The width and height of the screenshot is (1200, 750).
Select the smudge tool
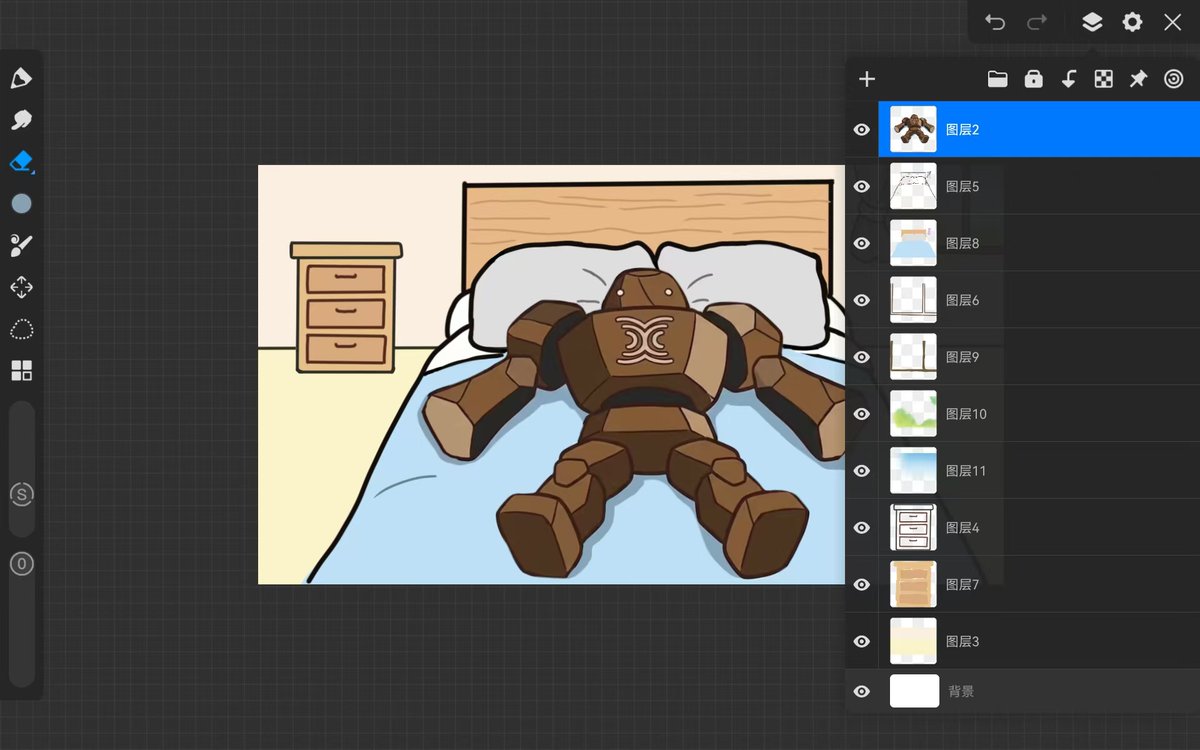point(21,120)
